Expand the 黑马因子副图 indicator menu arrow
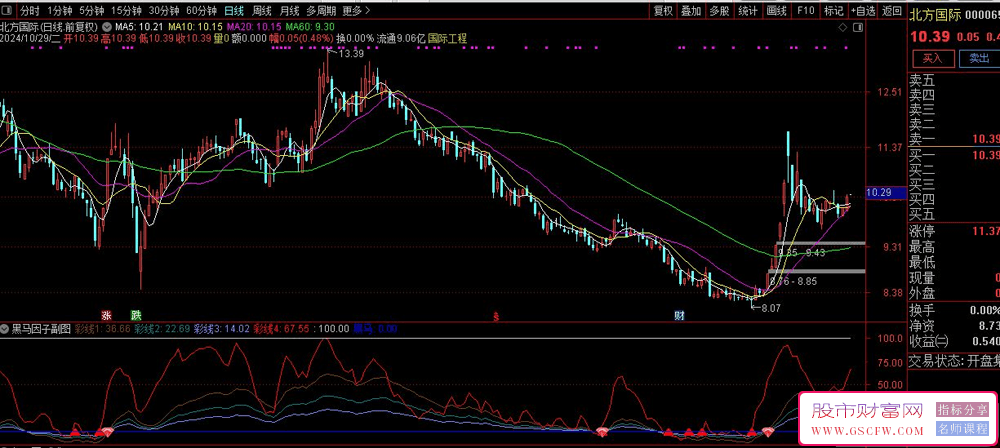This screenshot has width=1000, height=448. 6,327
